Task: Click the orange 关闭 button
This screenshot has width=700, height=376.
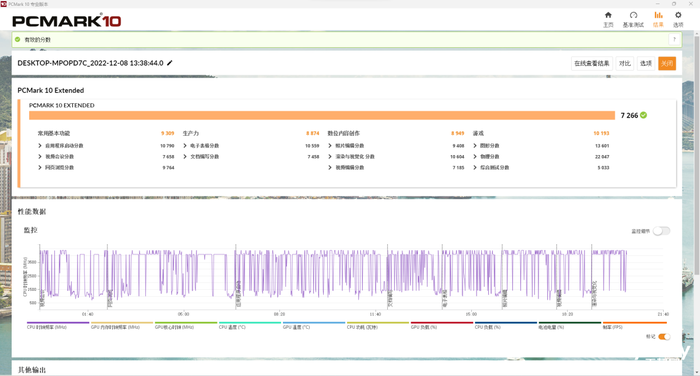Action: [667, 63]
